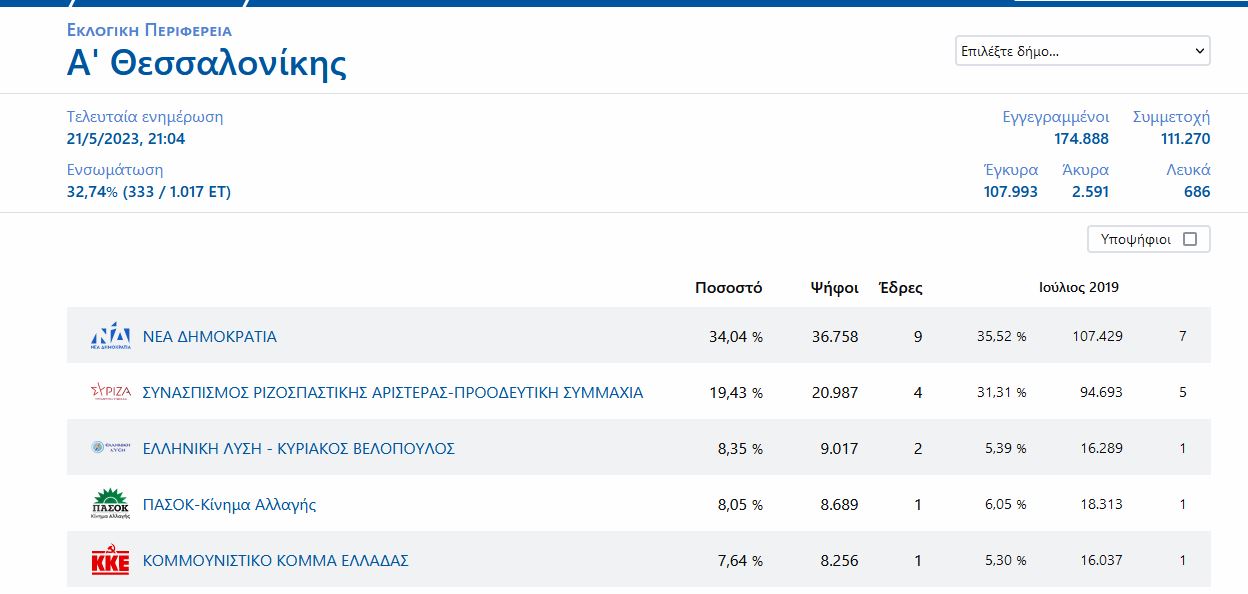Open the ΝΕΑ ΔΗΜΟΚΡΑΤΙΑ party link

tap(210, 337)
